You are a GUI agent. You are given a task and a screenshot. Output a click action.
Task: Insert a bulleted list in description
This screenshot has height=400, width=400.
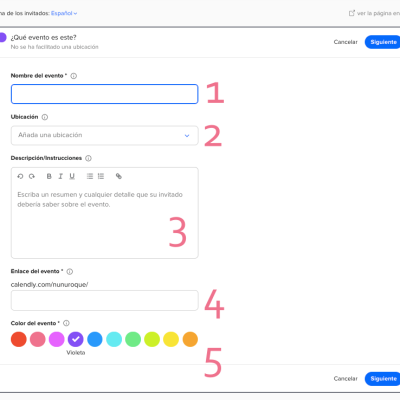[90, 176]
